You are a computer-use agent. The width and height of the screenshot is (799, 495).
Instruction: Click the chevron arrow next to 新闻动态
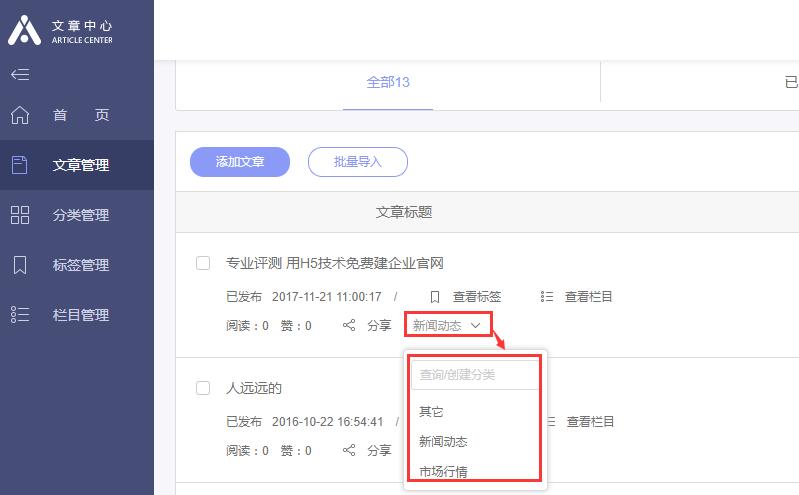click(x=475, y=325)
